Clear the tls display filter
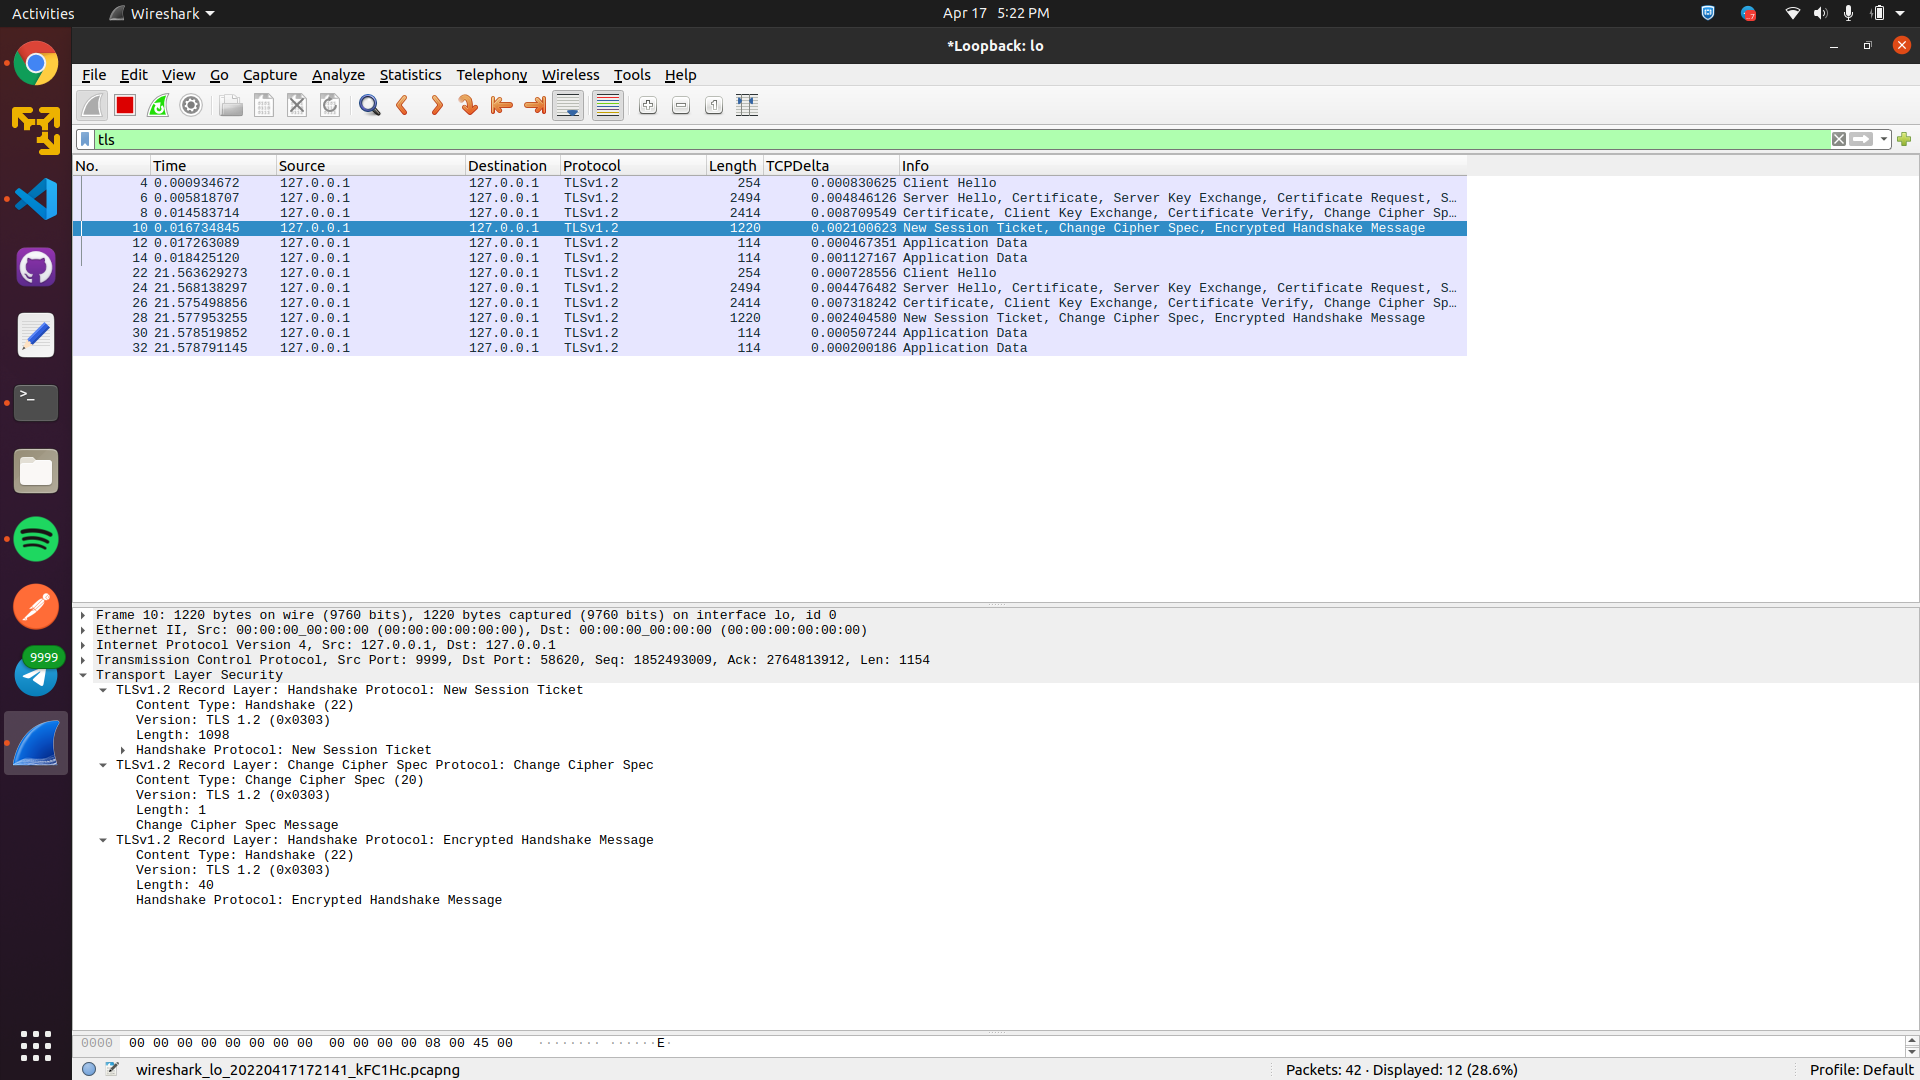The image size is (1920, 1080). [x=1839, y=139]
